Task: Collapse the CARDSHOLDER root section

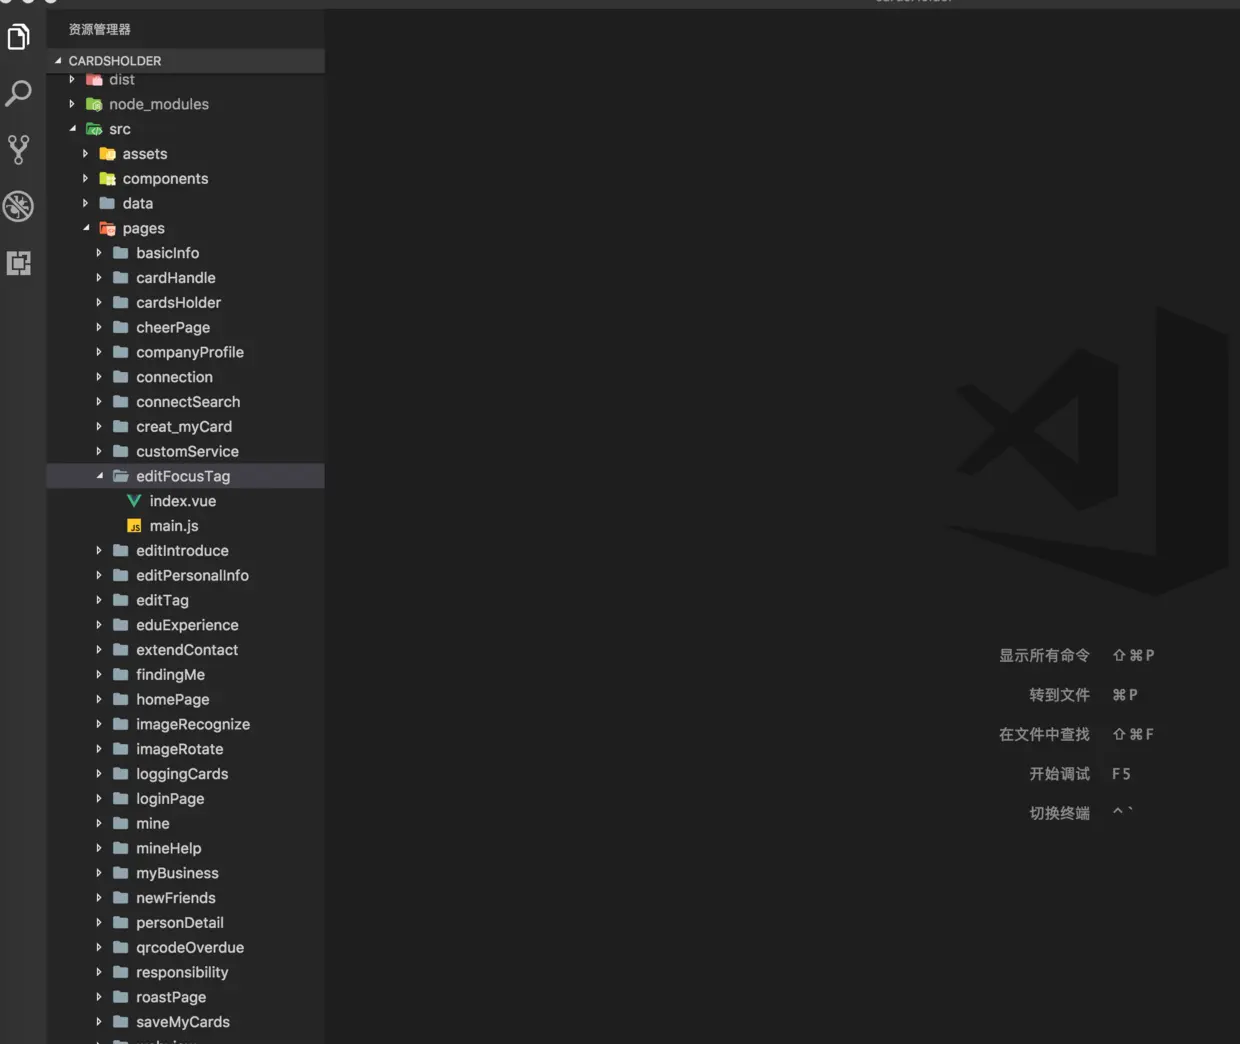Action: coord(58,61)
